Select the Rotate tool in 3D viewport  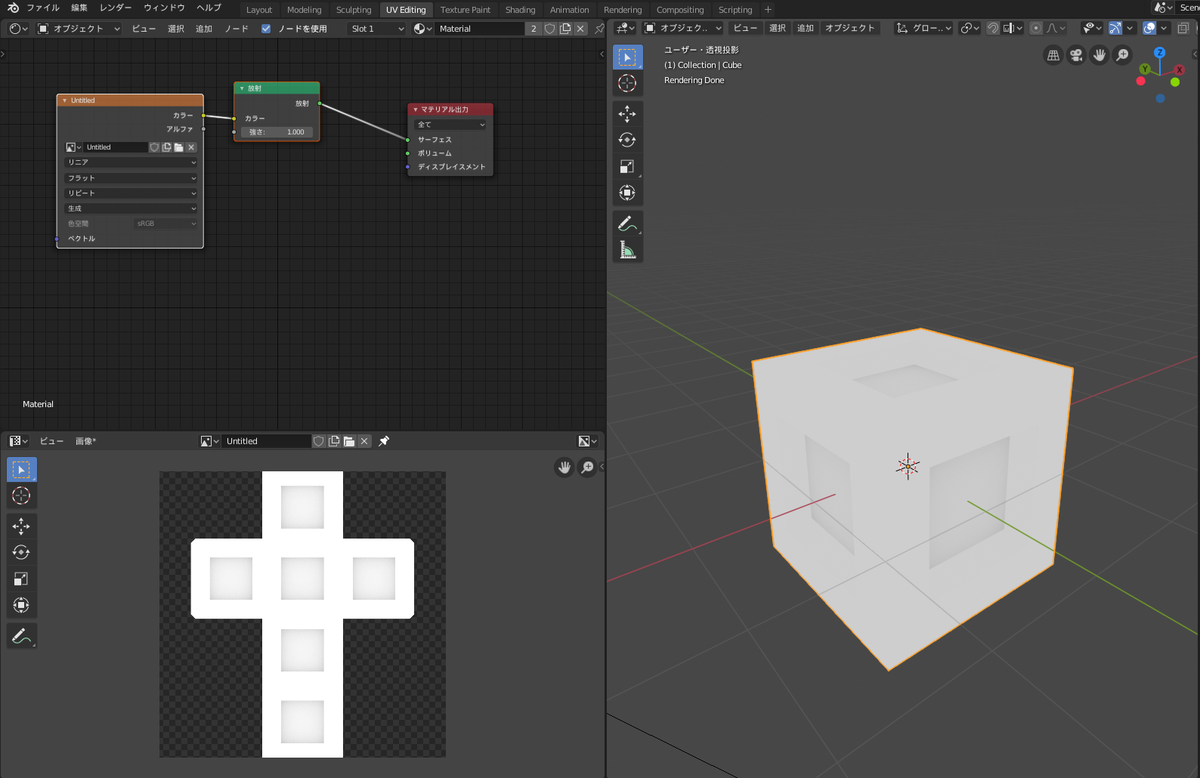[627, 140]
